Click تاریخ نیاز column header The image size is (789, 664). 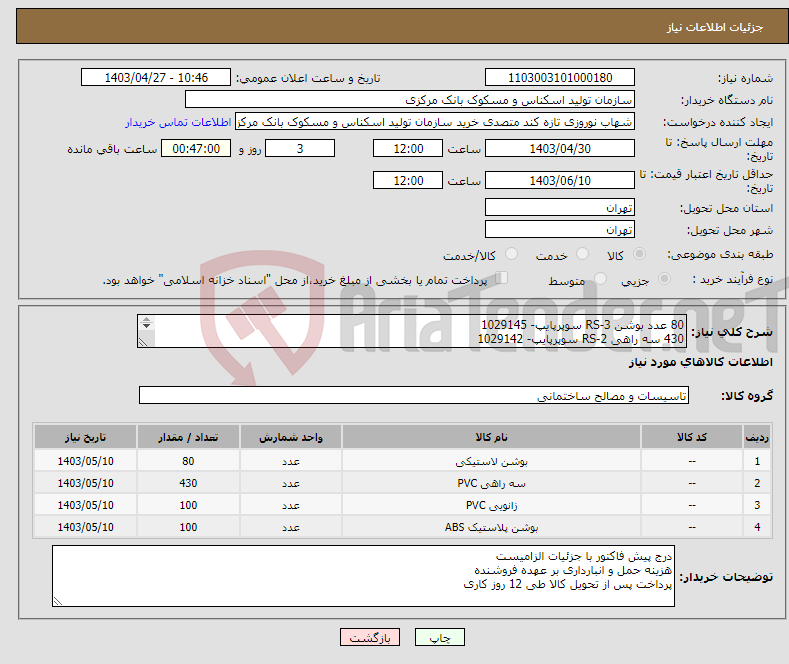(85, 437)
